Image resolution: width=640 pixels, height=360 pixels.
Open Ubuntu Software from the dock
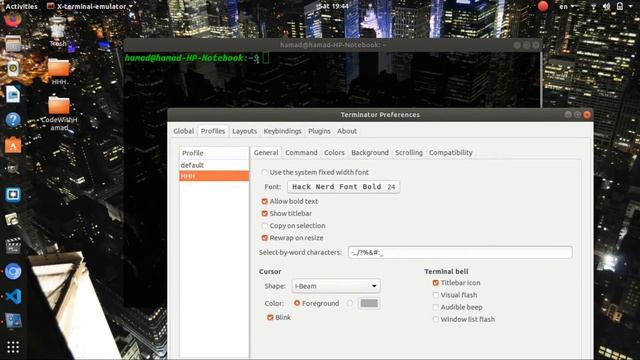click(13, 145)
